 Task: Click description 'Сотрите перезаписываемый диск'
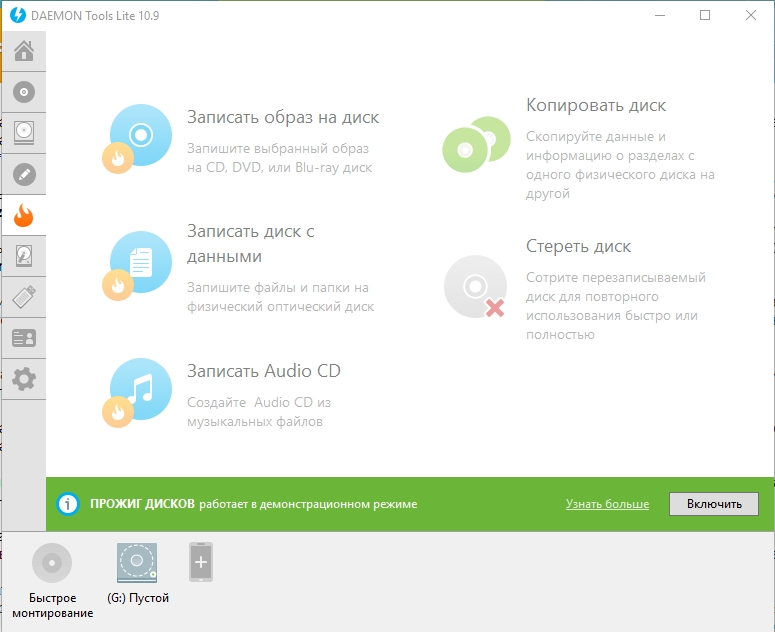tap(616, 306)
